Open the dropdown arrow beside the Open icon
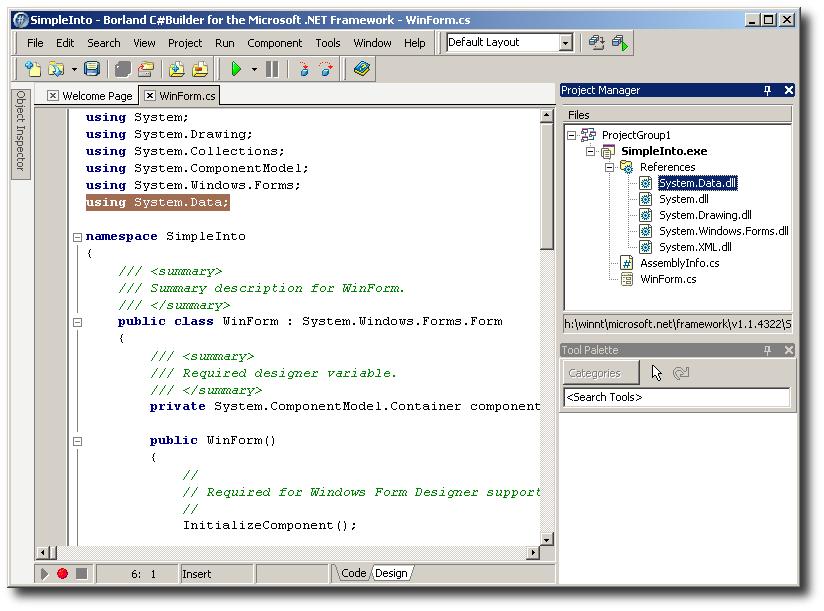This screenshot has height=611, width=824. (x=74, y=69)
